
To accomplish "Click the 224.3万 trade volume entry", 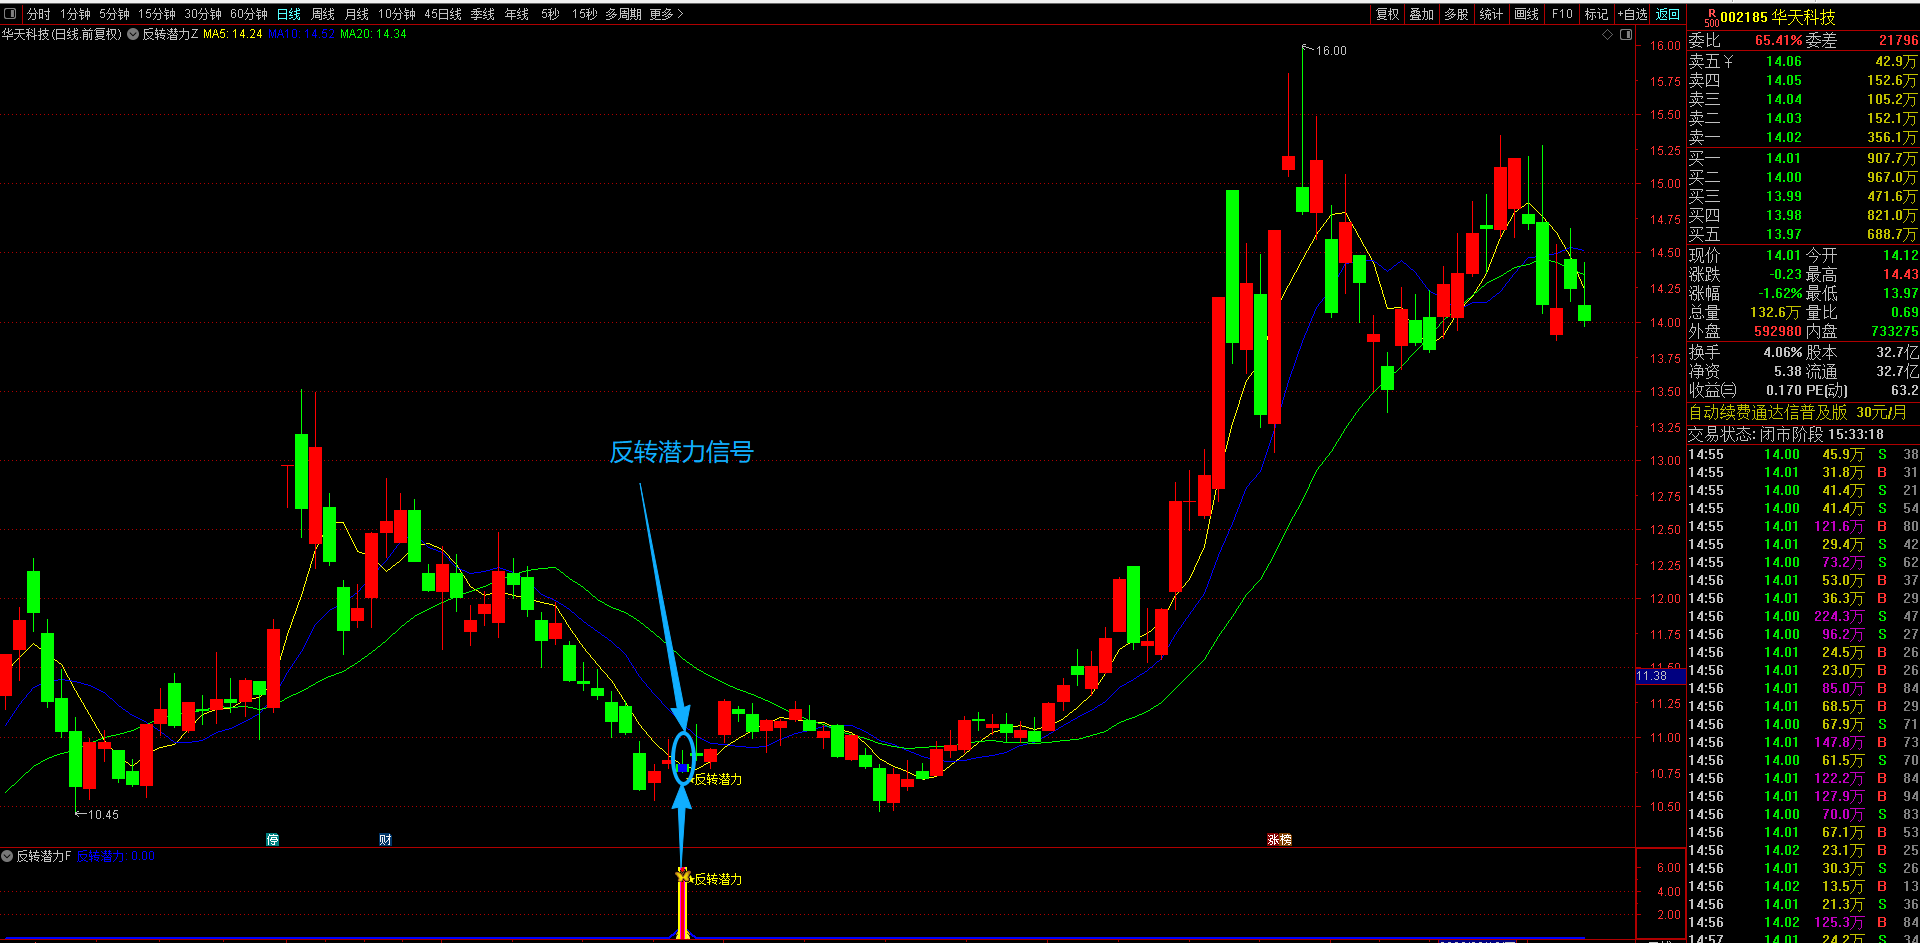I will 1839,616.
